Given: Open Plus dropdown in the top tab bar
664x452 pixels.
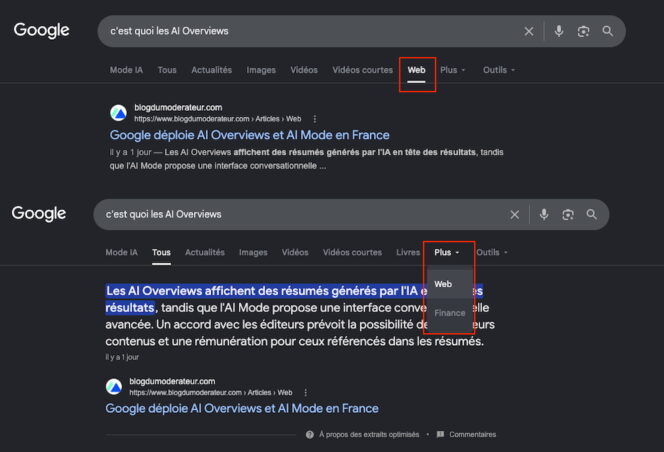Looking at the screenshot, I should pos(453,70).
